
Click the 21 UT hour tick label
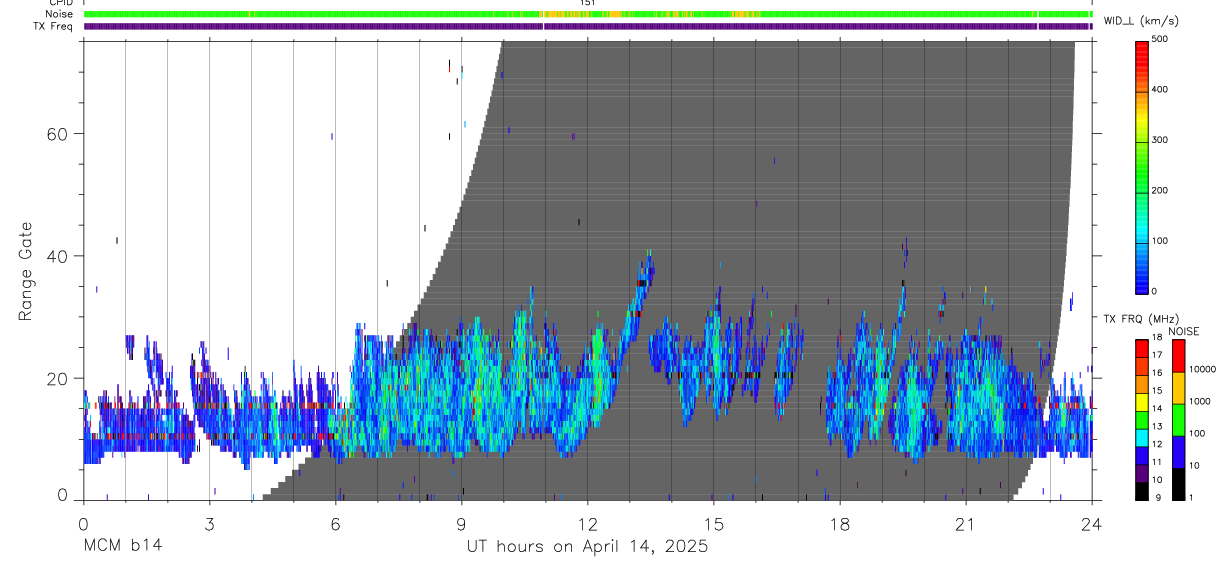point(966,524)
